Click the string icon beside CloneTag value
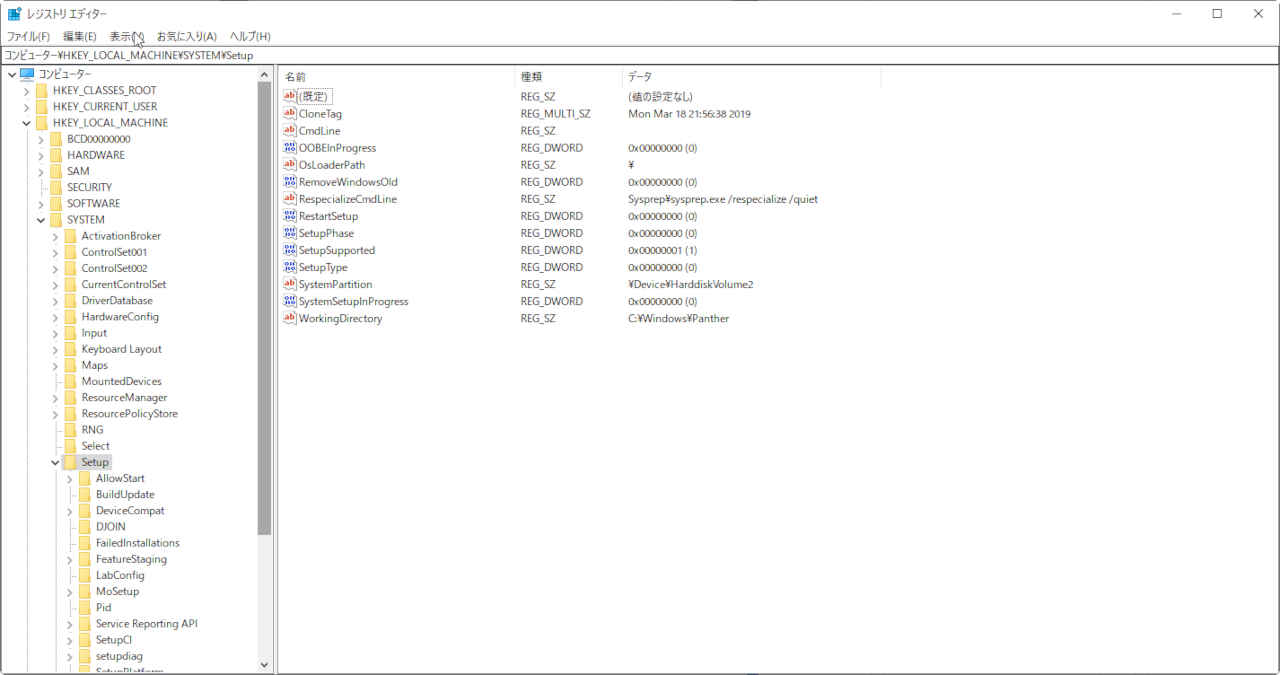This screenshot has height=675, width=1280. coord(290,114)
